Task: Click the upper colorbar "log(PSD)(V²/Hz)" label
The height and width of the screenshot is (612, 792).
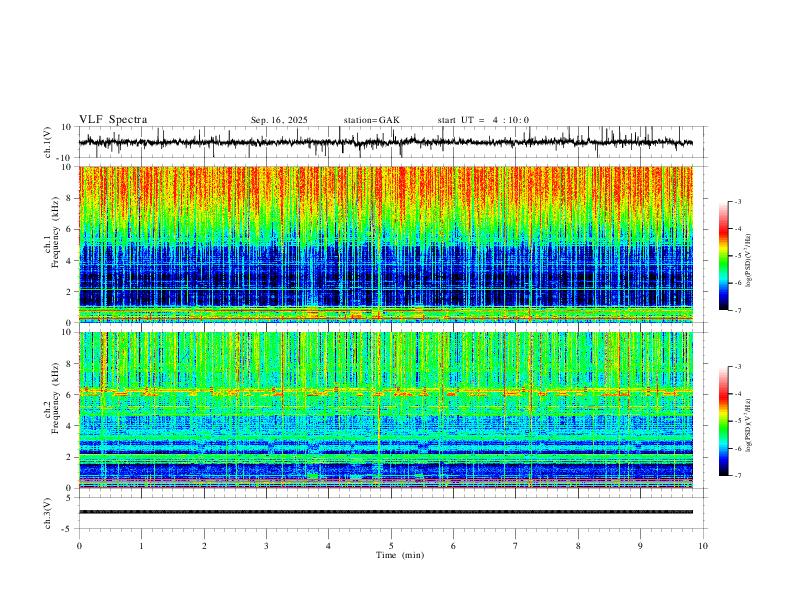Action: [x=749, y=260]
